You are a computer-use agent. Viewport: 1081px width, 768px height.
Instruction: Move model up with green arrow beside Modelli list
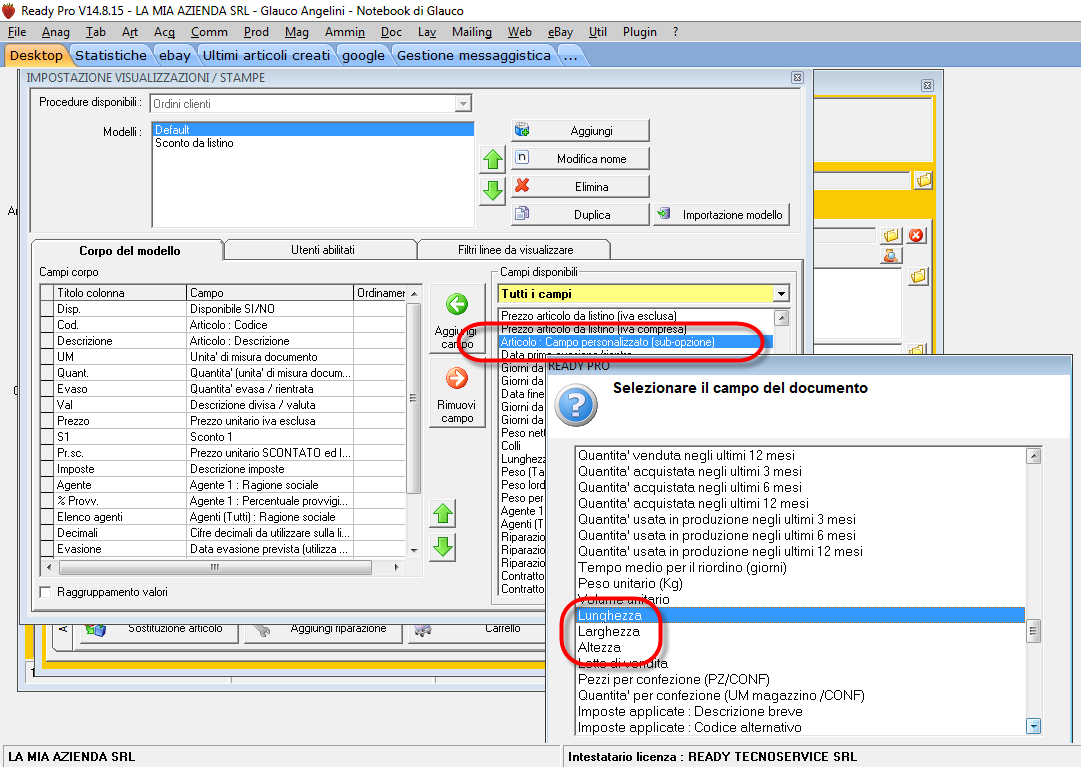[x=492, y=160]
